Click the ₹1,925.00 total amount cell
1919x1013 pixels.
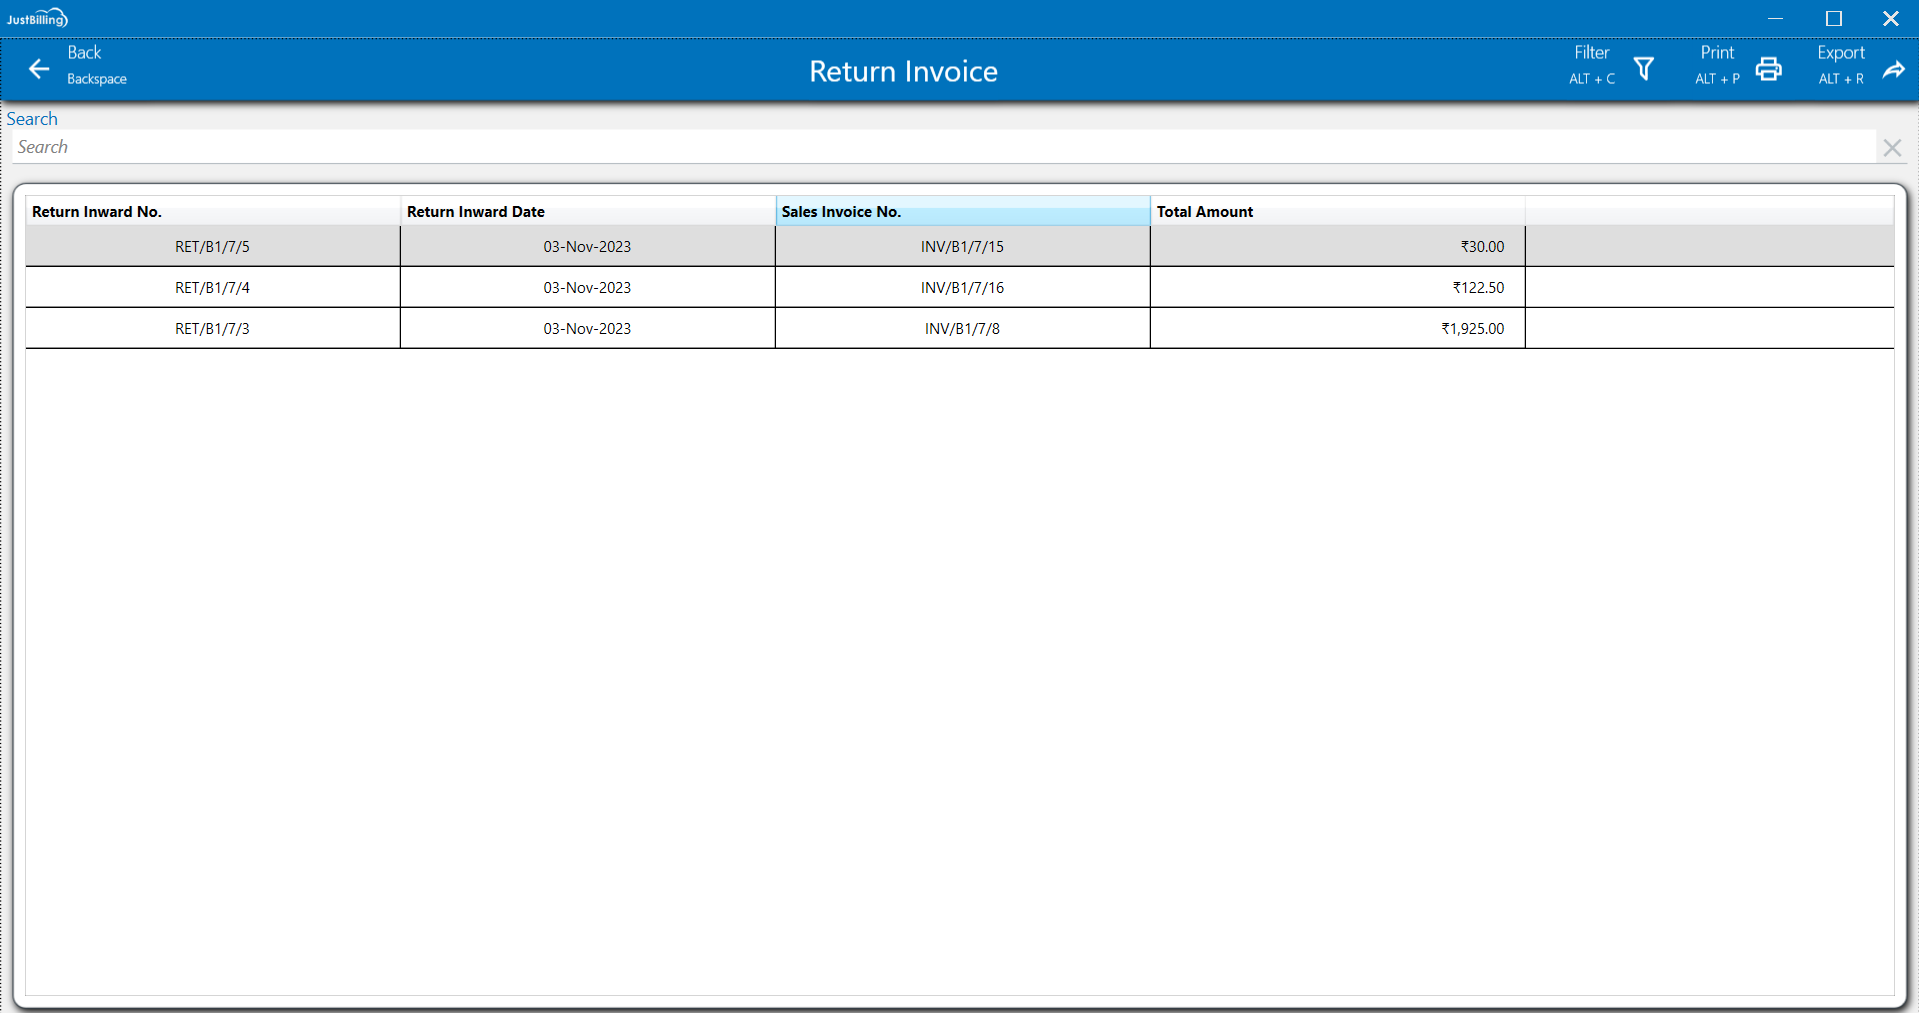(x=1471, y=329)
